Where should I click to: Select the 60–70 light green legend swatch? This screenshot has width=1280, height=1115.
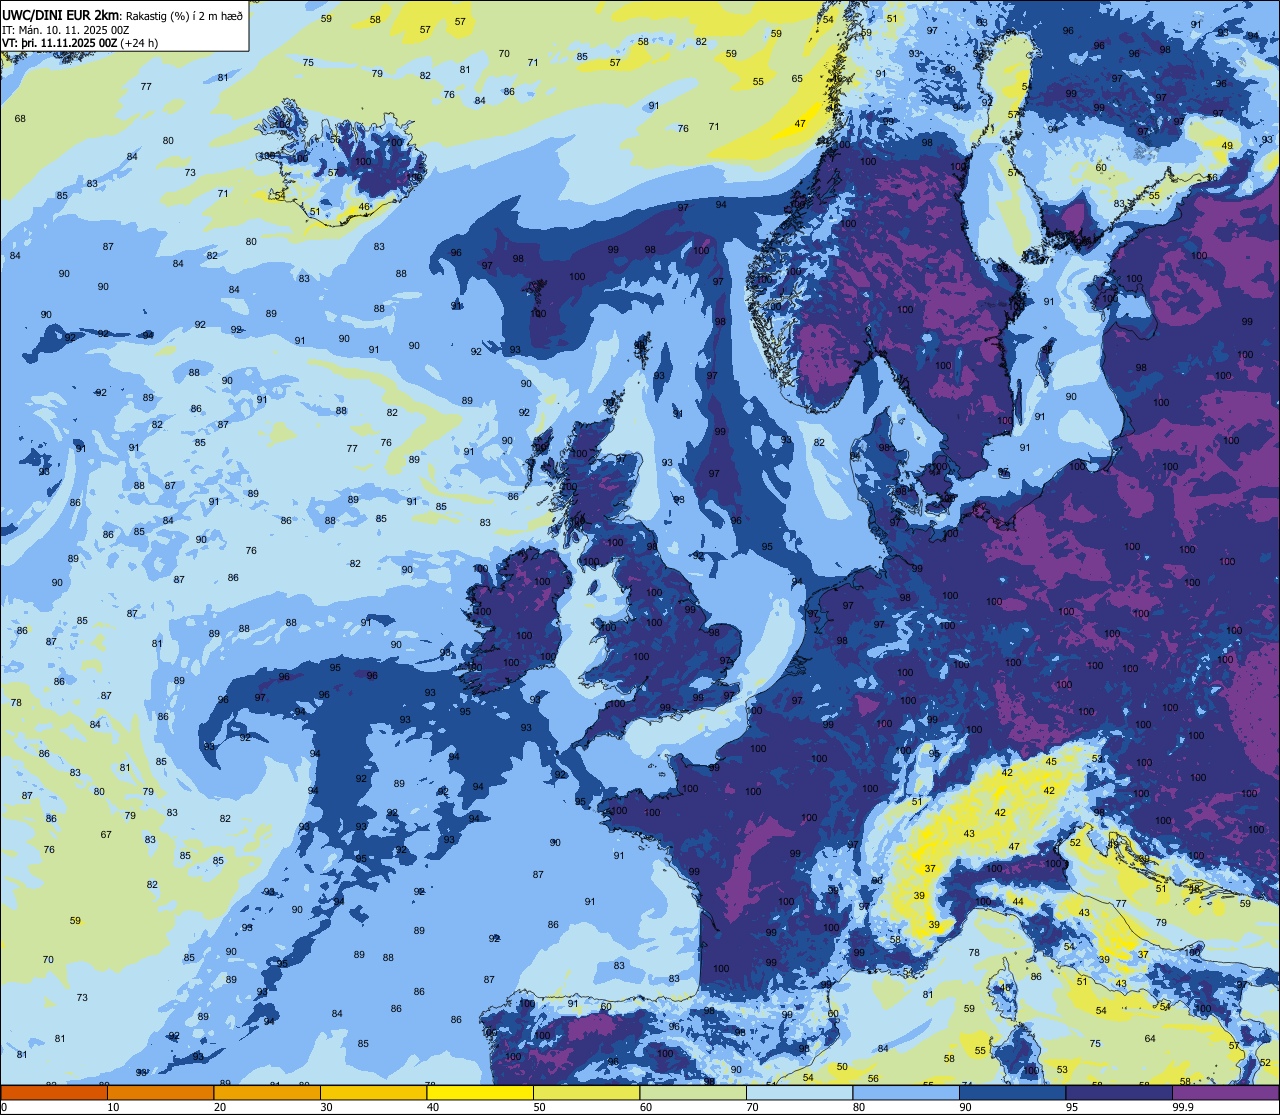(x=693, y=1092)
